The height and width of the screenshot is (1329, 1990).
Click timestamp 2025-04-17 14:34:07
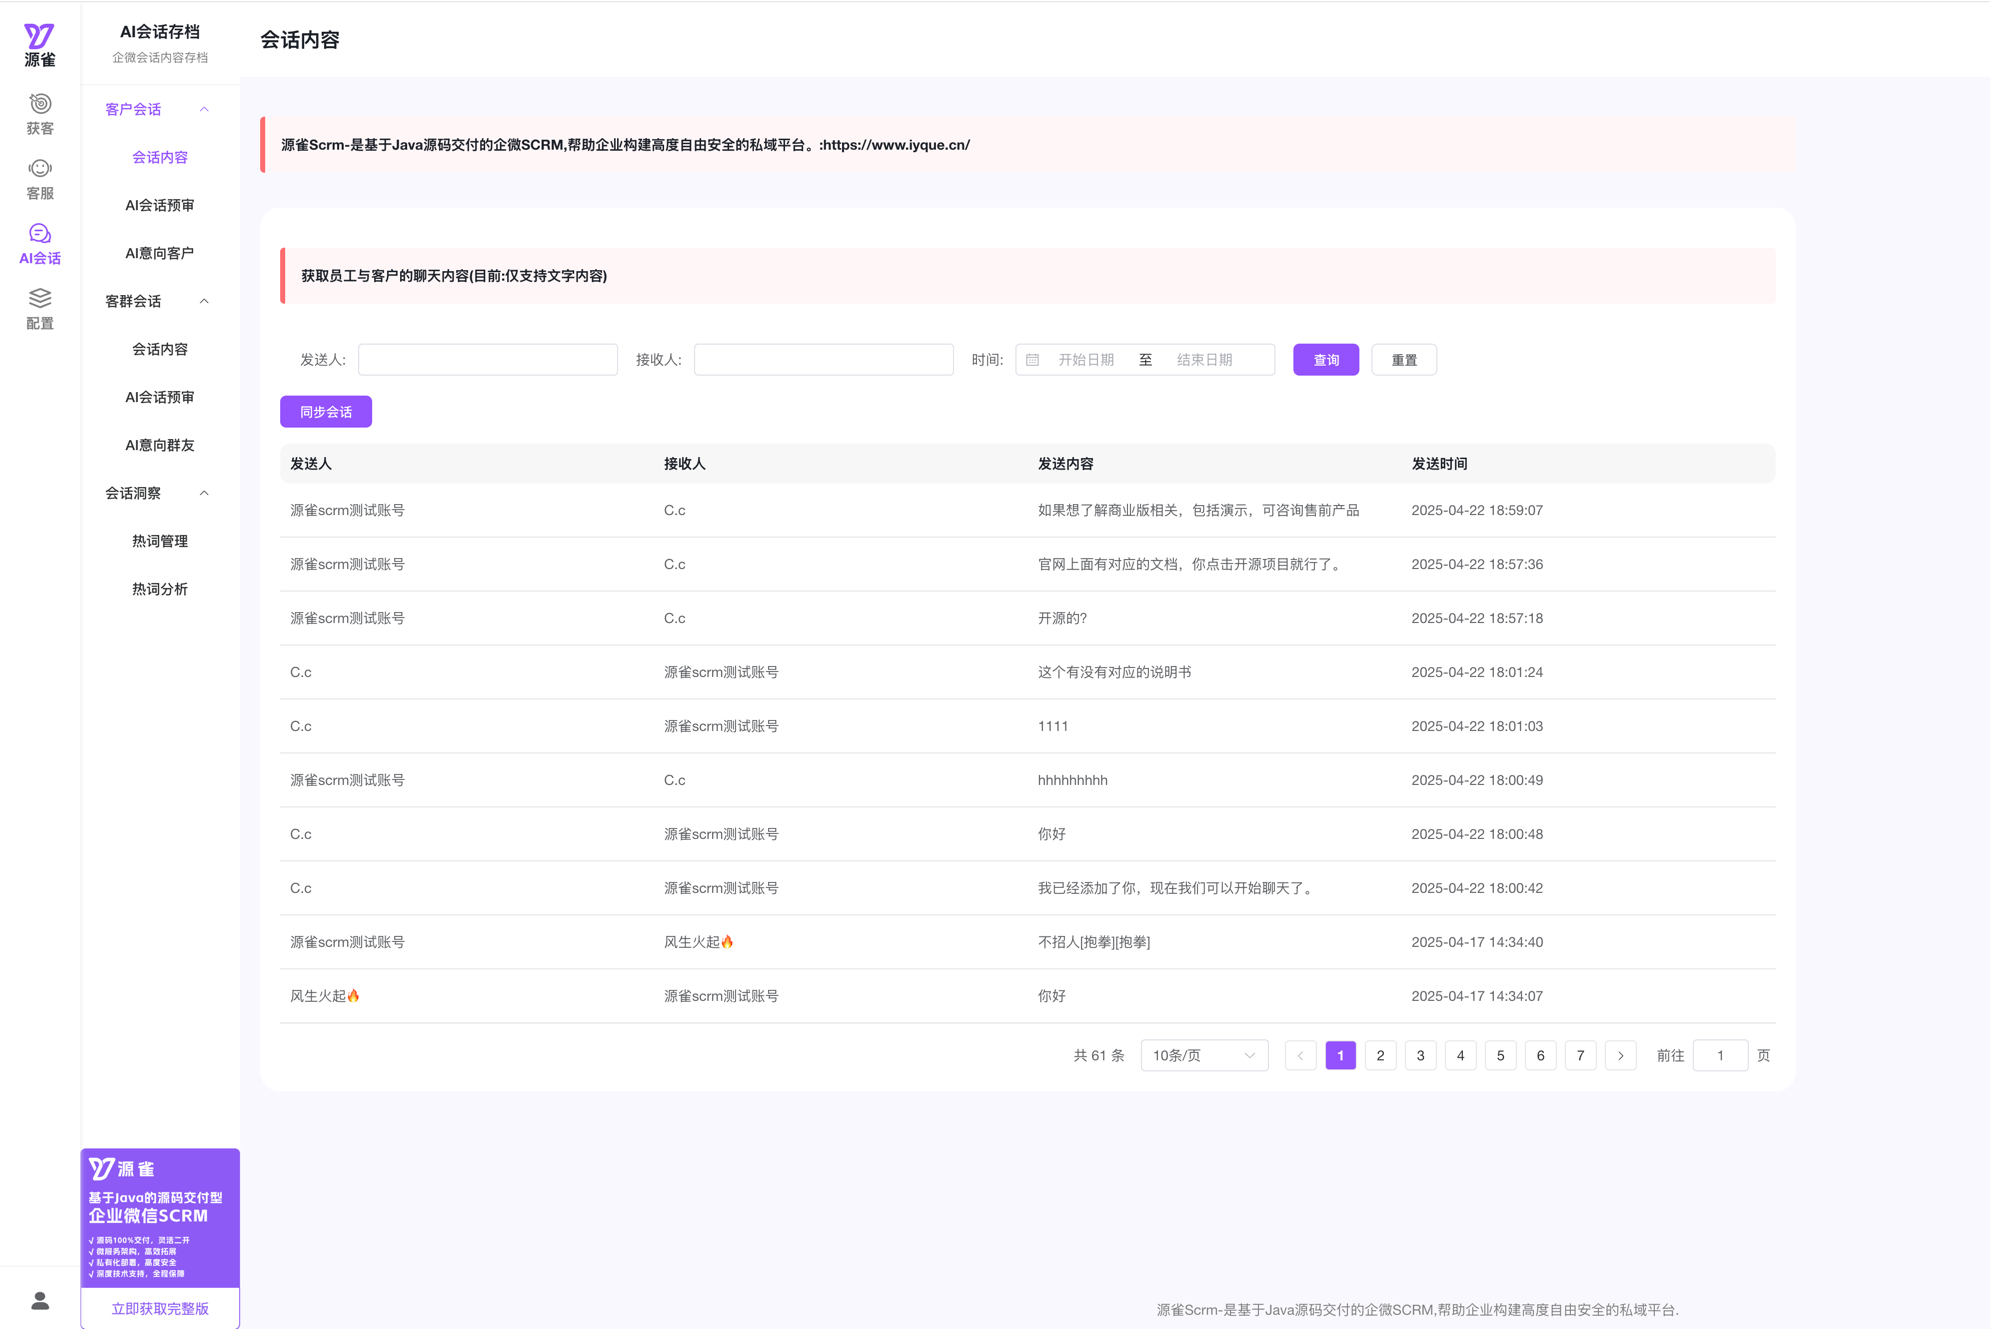pos(1477,996)
